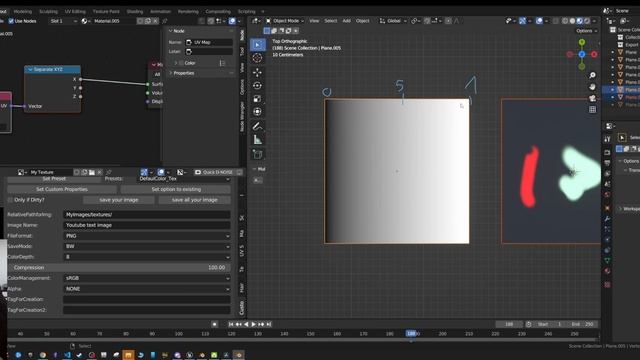Jump to timeline end frame

(269, 324)
